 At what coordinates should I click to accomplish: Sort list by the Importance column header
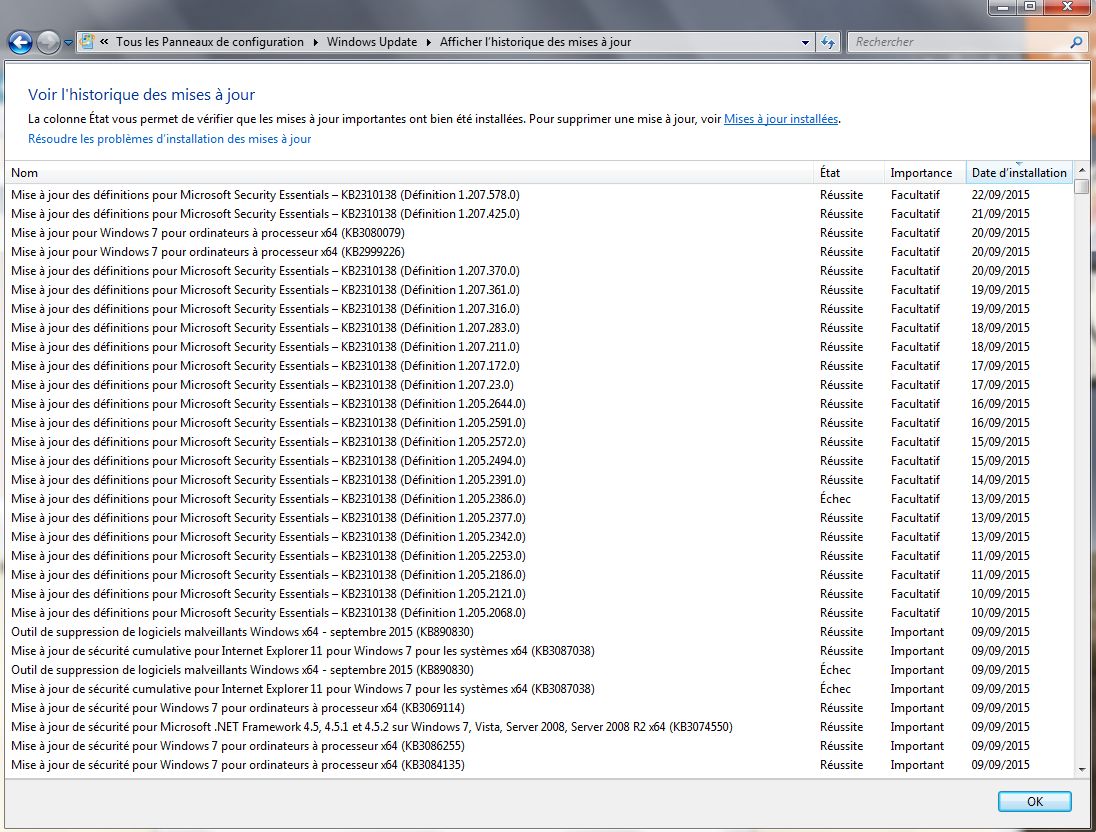924,173
